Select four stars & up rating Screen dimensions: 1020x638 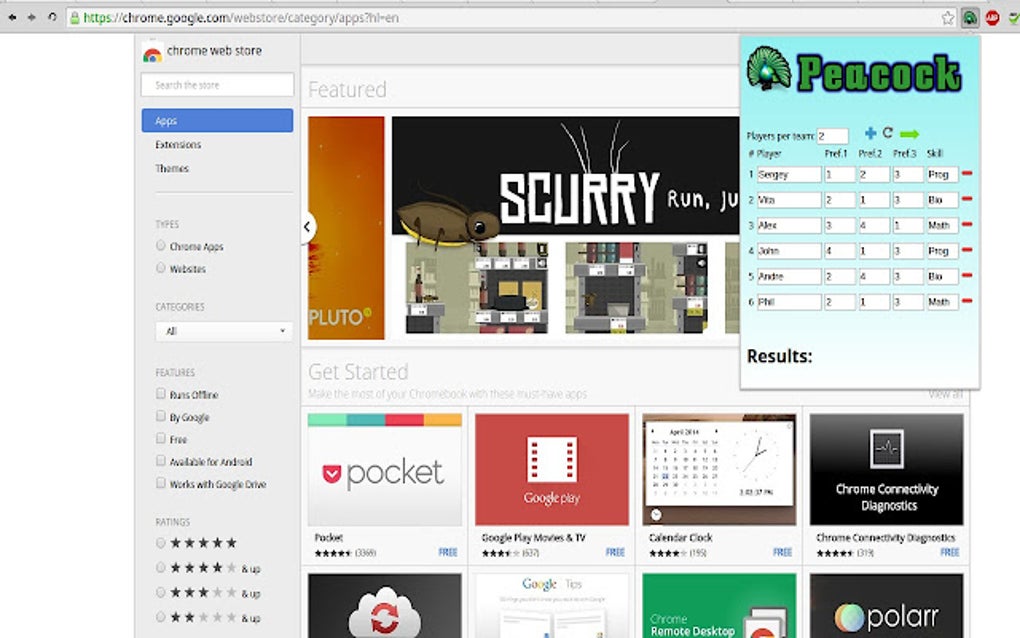pos(161,567)
